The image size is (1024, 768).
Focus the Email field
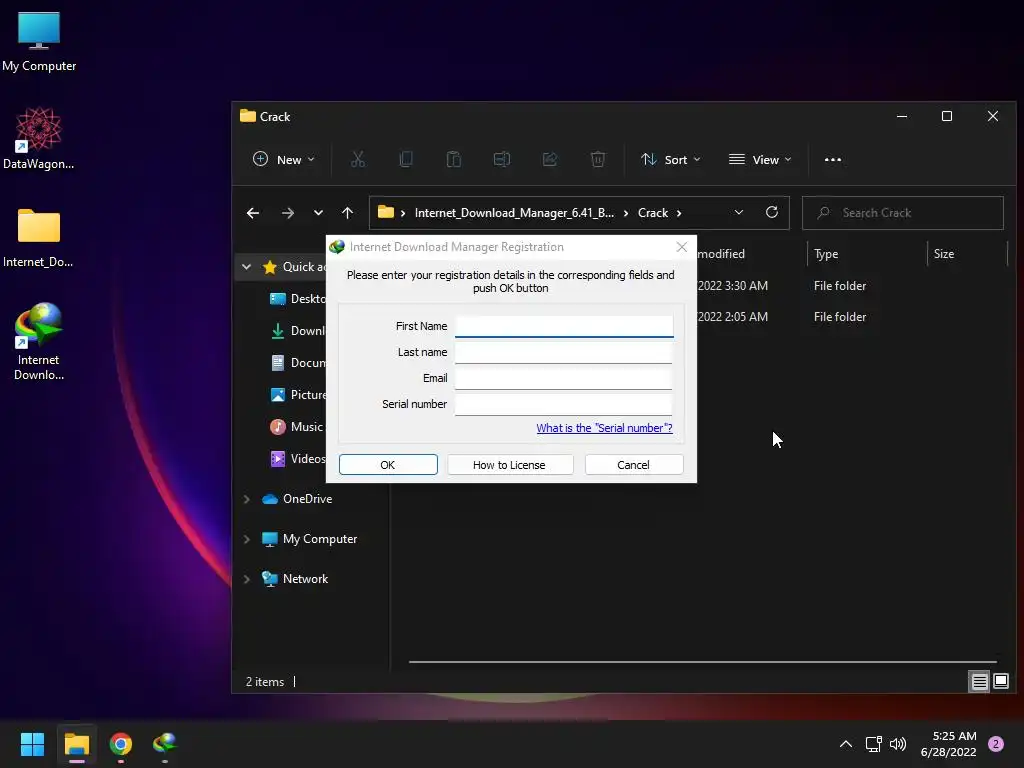pos(564,378)
